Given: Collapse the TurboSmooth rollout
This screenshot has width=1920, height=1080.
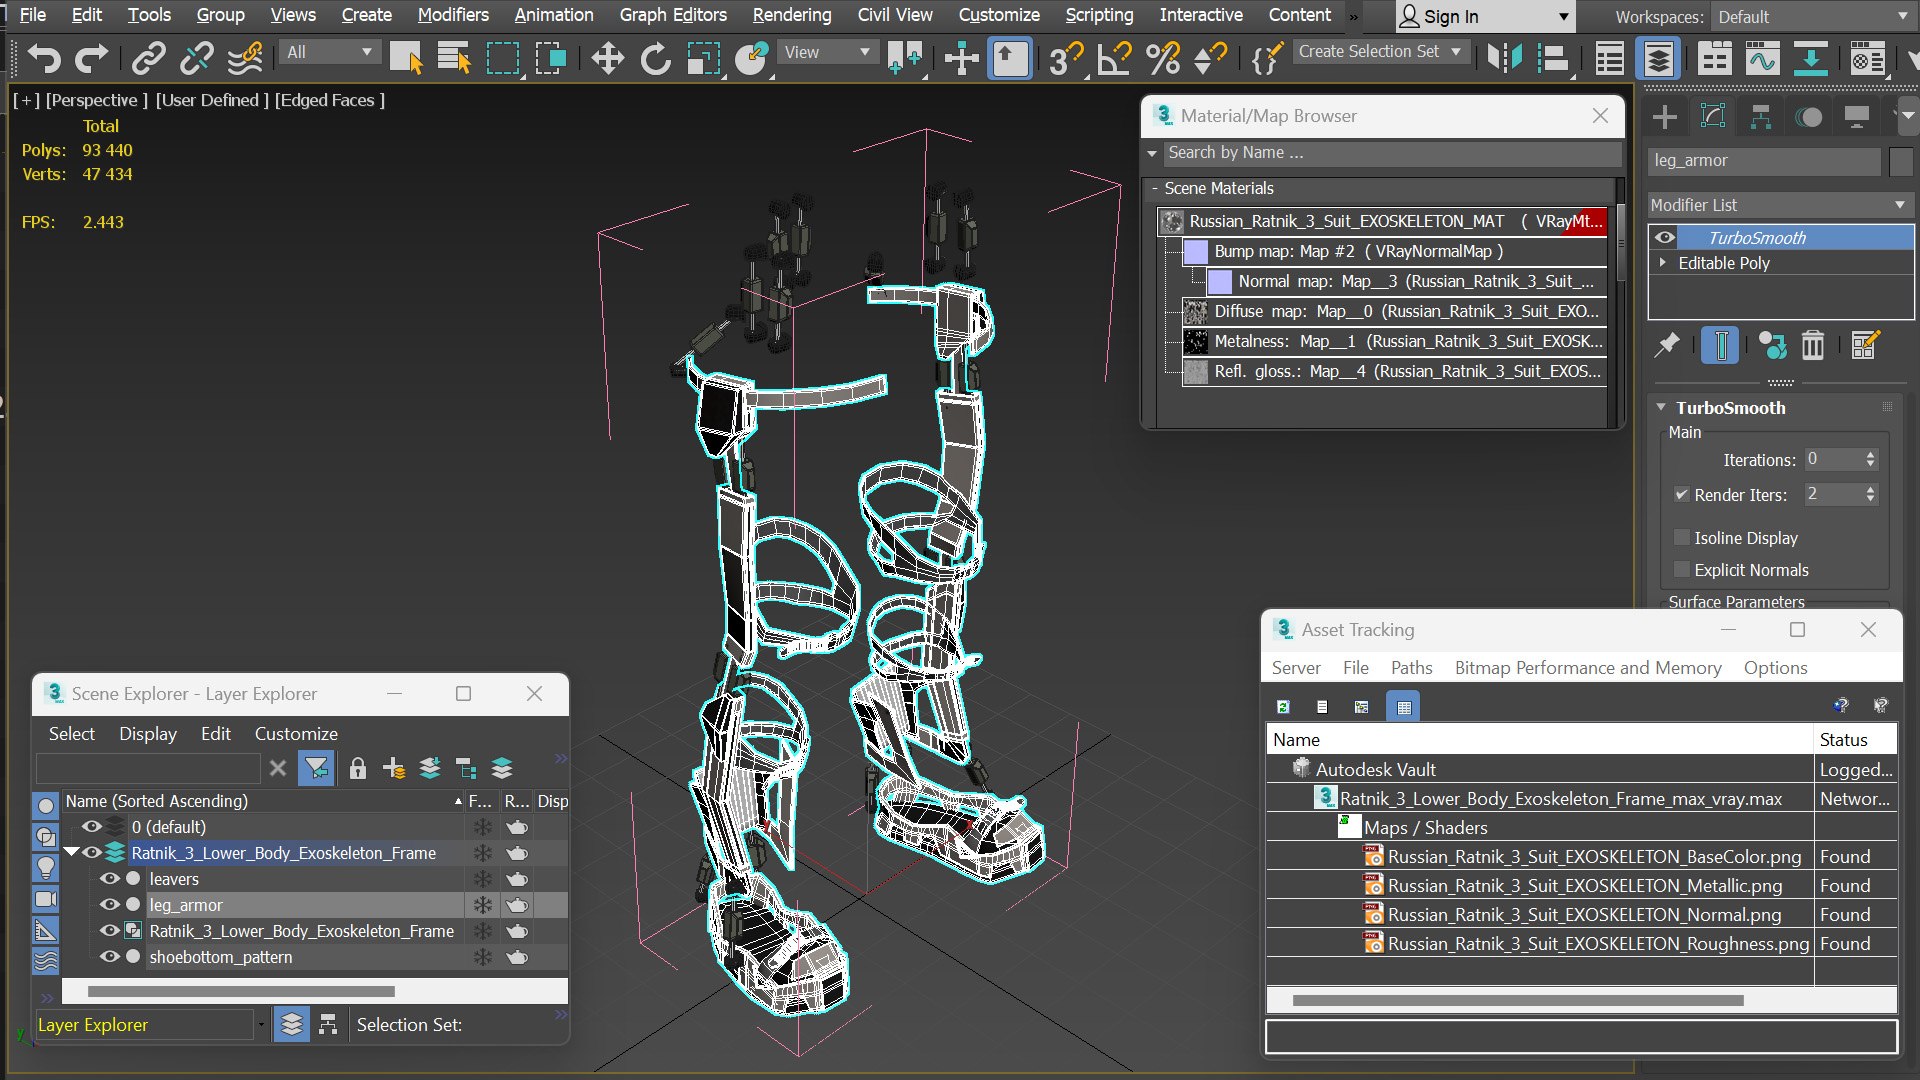Looking at the screenshot, I should pyautogui.click(x=1661, y=408).
